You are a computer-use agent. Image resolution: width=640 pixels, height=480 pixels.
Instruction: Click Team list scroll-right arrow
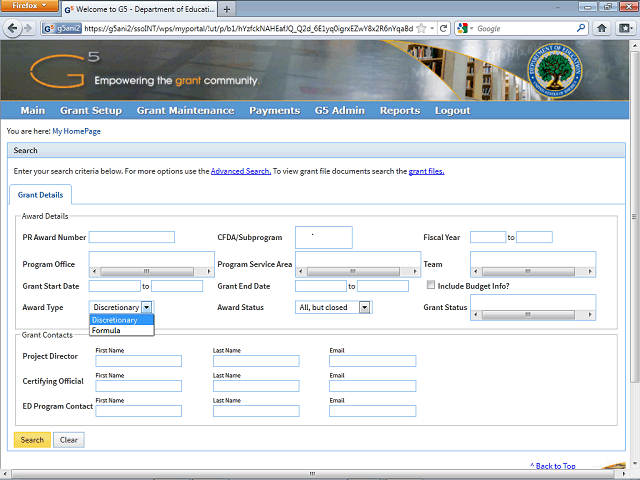[590, 271]
